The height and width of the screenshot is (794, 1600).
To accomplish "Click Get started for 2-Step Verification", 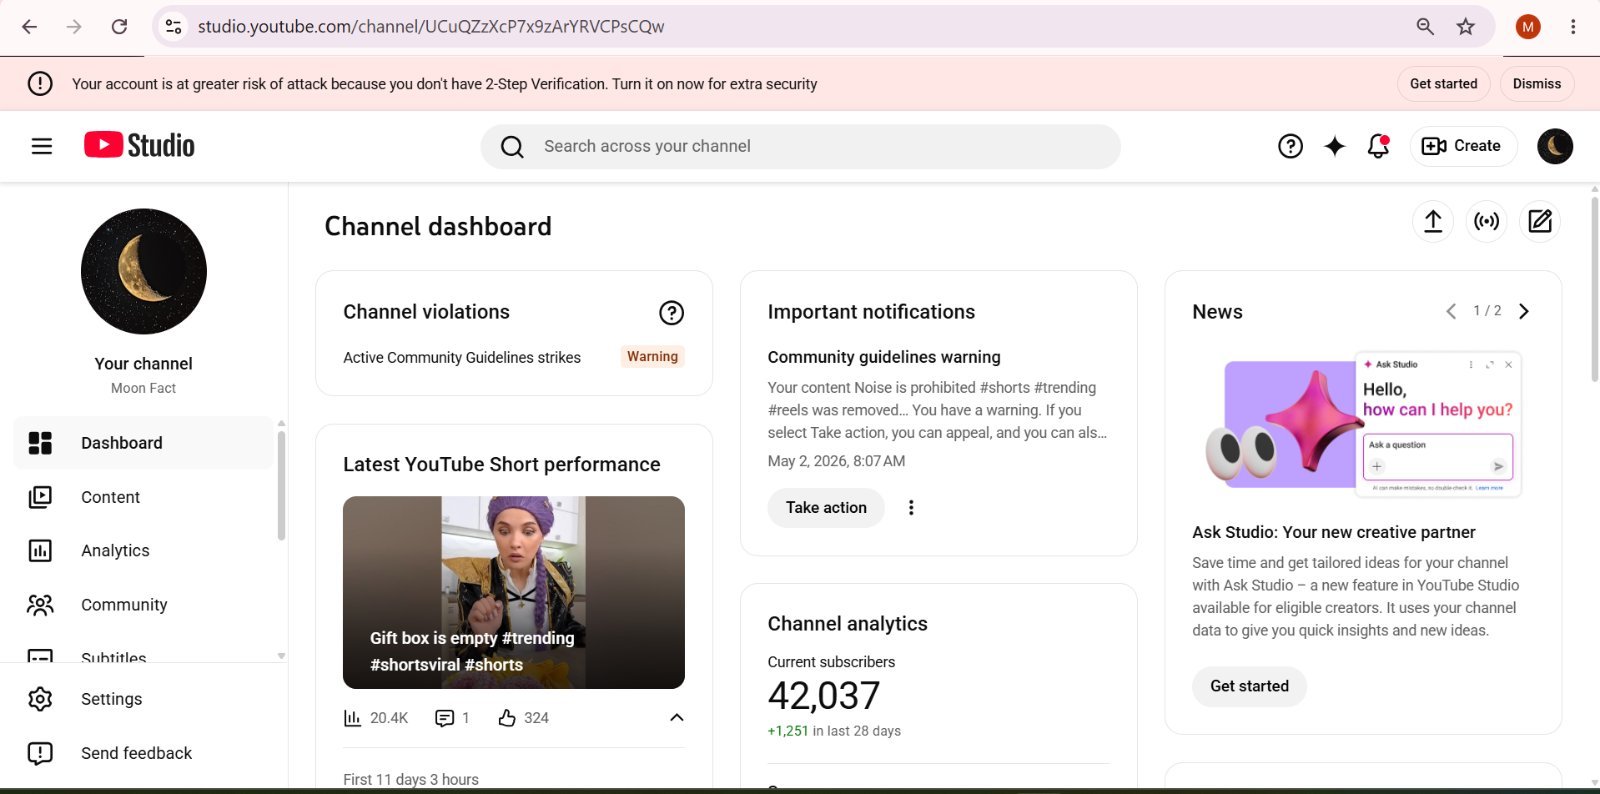I will click(1443, 84).
